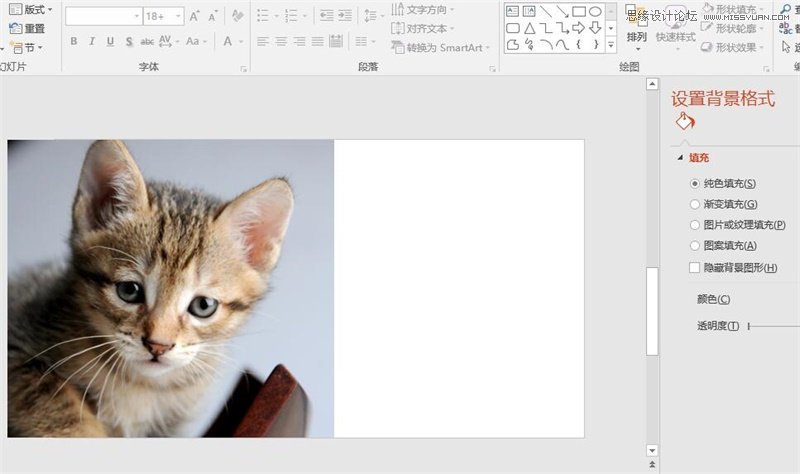Open 节 section dropdown
The height and width of the screenshot is (474, 800).
pos(27,48)
